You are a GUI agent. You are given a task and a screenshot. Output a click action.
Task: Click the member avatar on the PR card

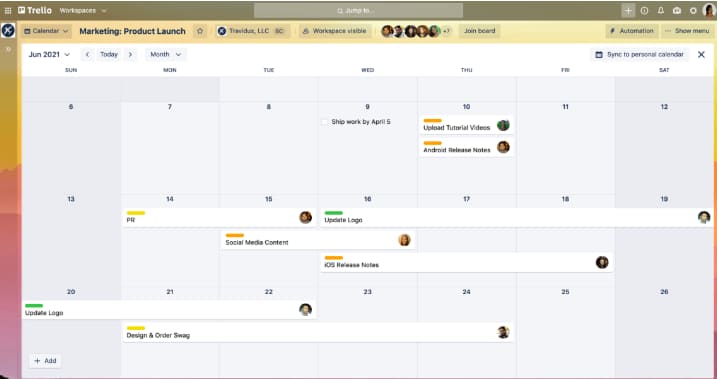(305, 217)
